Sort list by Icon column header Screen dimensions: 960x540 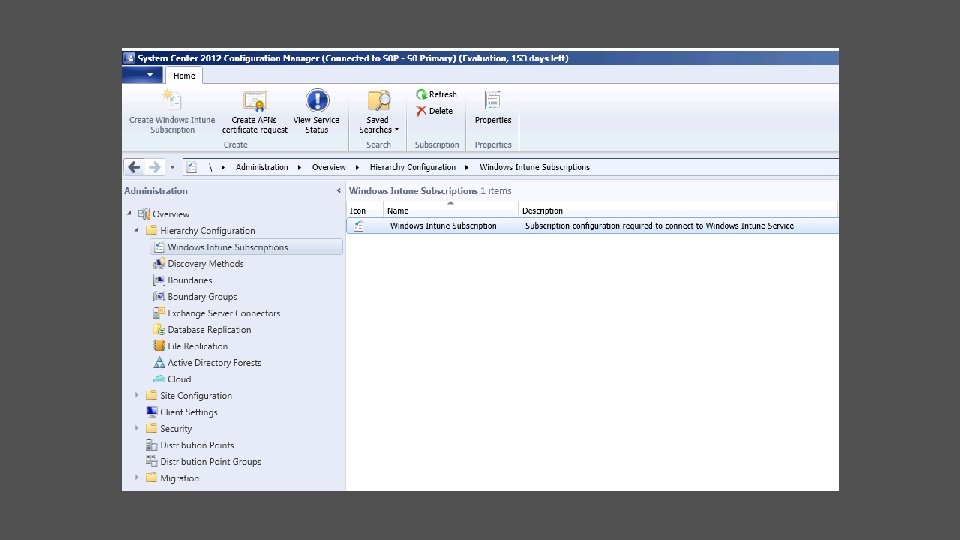(365, 211)
